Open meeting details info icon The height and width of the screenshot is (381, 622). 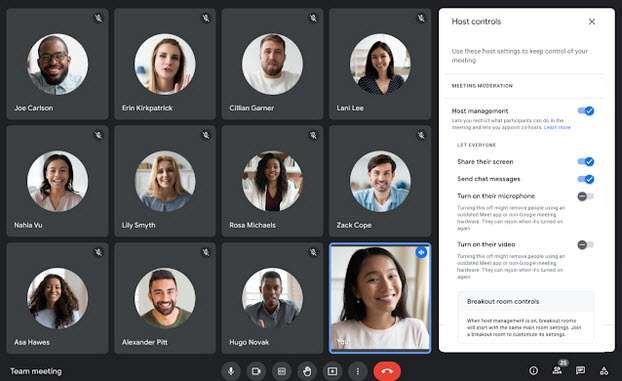(534, 370)
